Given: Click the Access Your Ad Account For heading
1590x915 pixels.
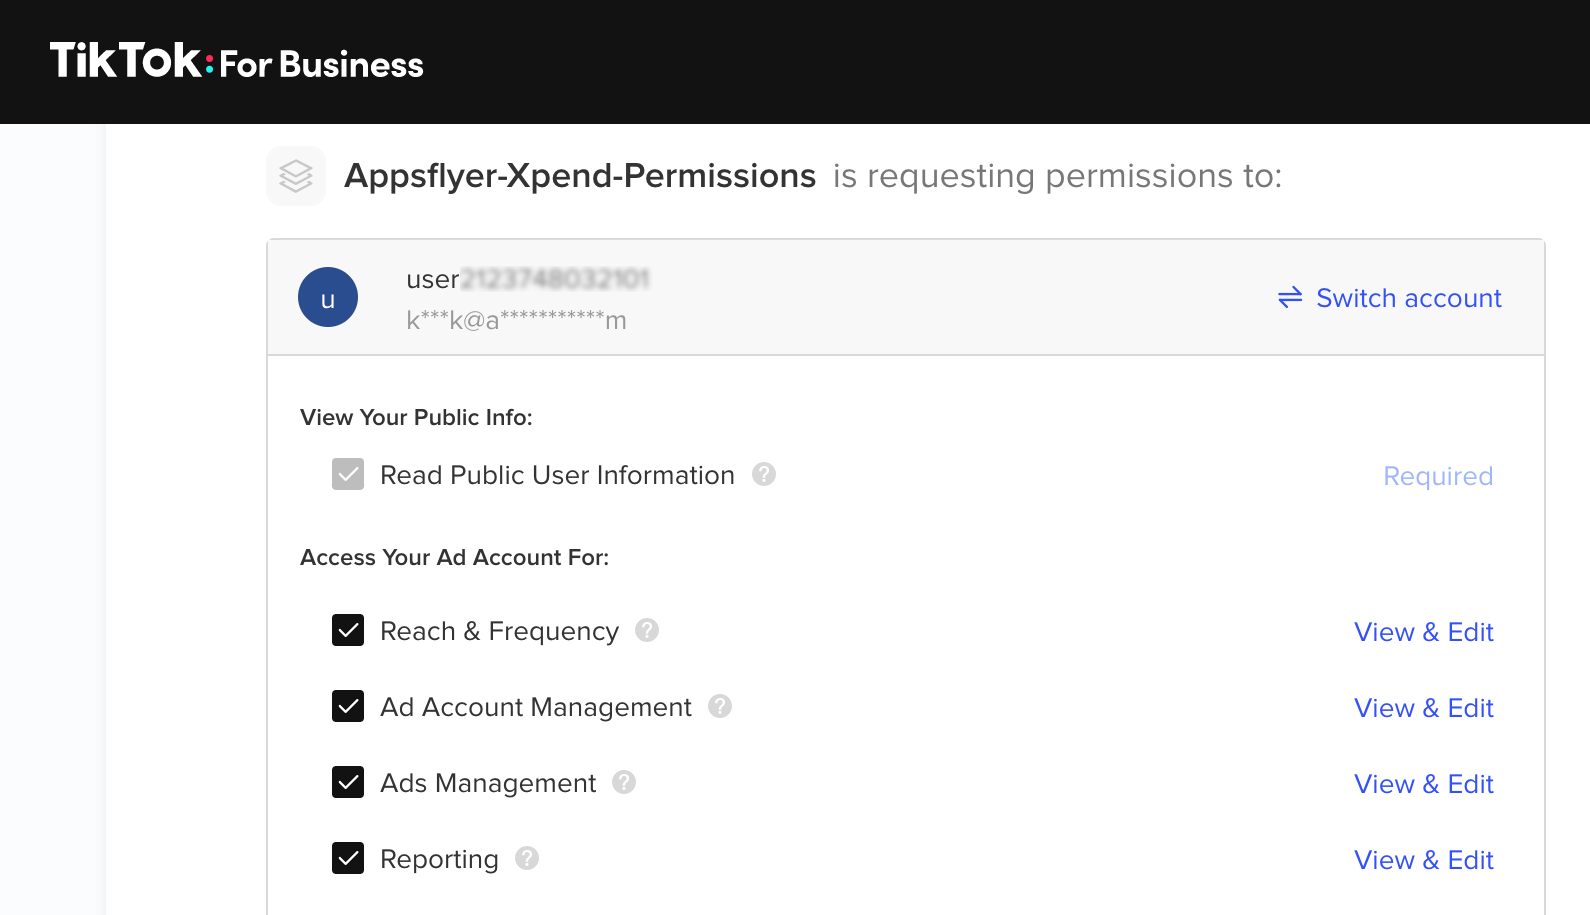Looking at the screenshot, I should pos(454,557).
